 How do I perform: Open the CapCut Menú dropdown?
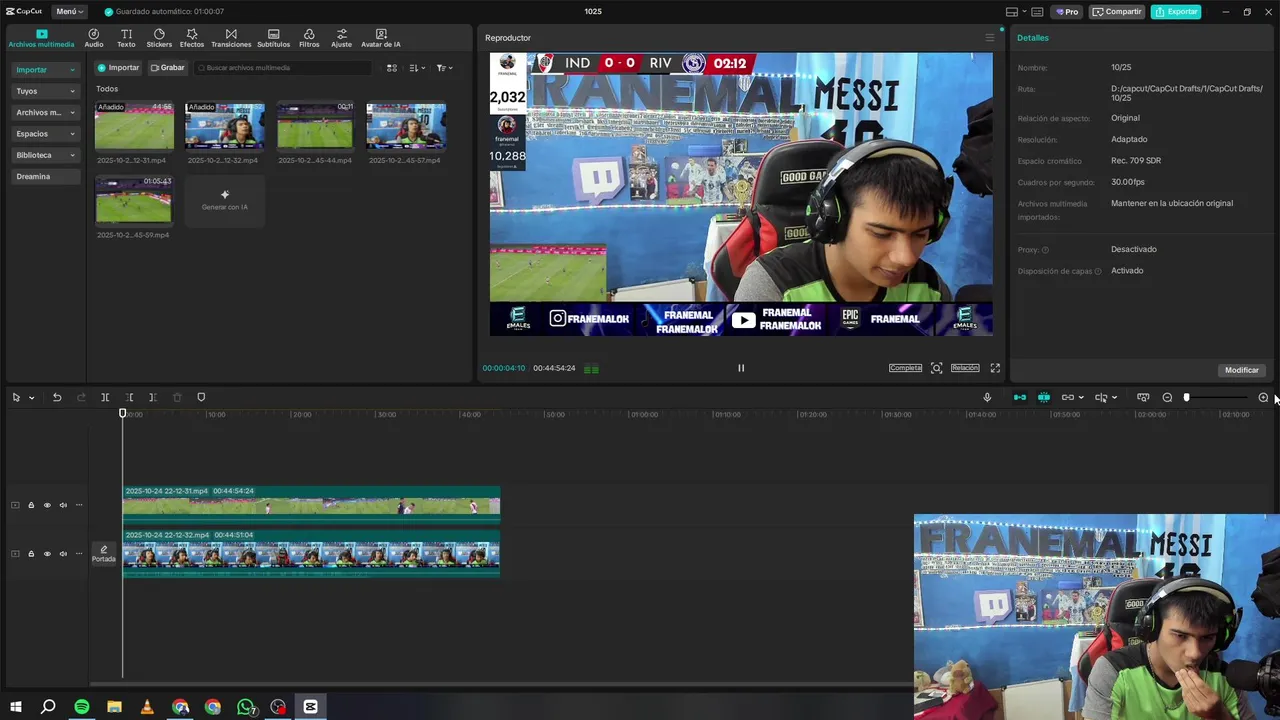pos(69,12)
